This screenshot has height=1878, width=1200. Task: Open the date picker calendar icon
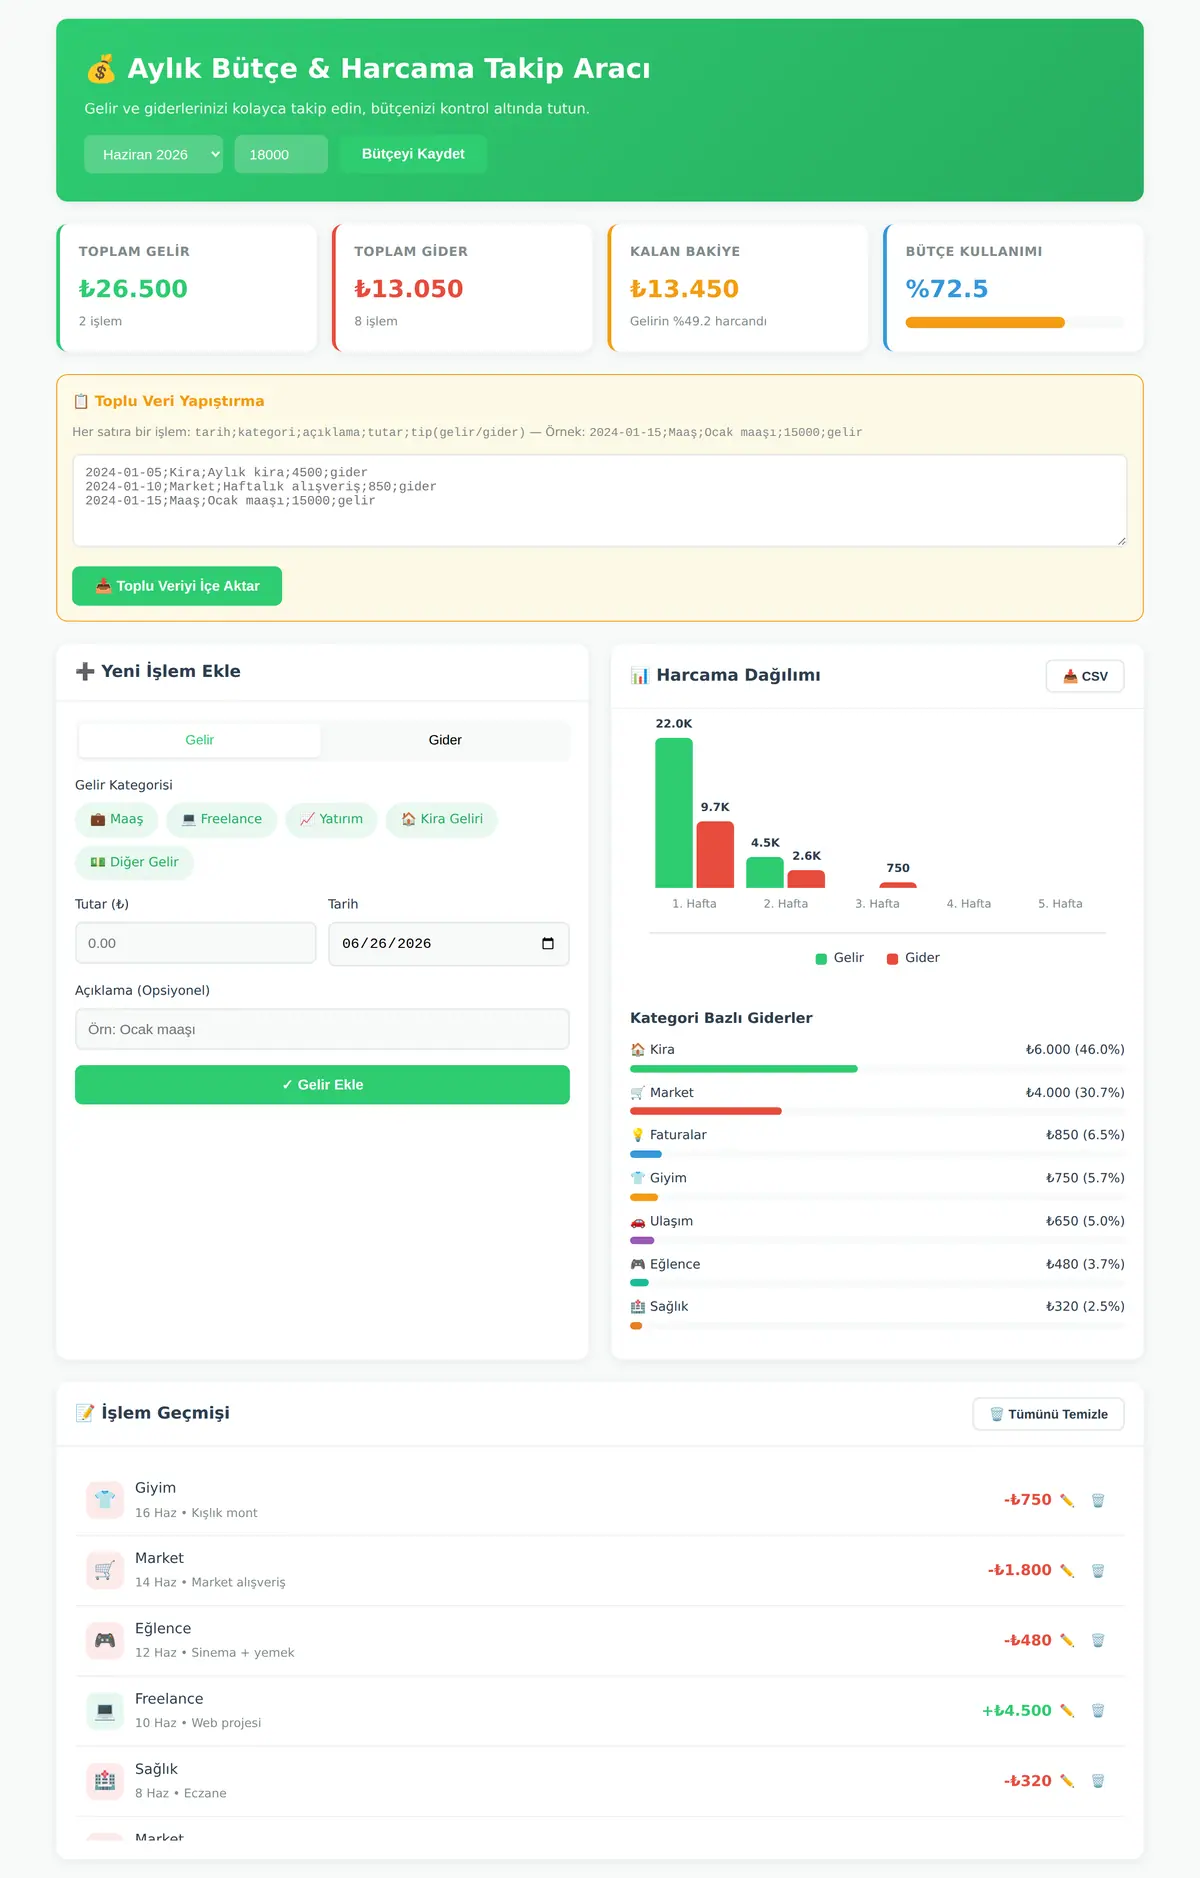point(548,944)
